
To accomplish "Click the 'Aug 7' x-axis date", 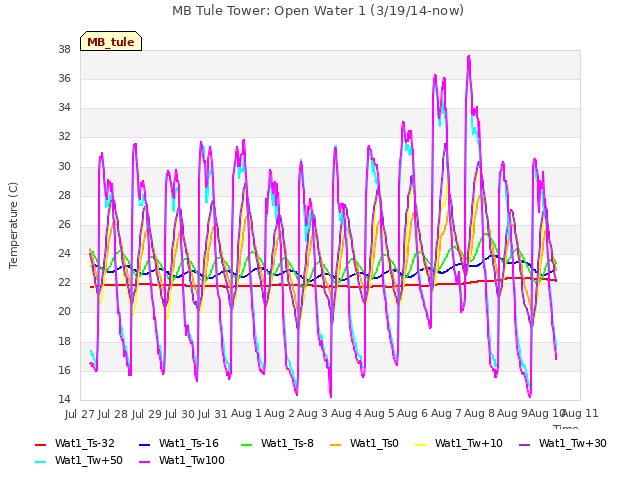I will [x=446, y=414].
